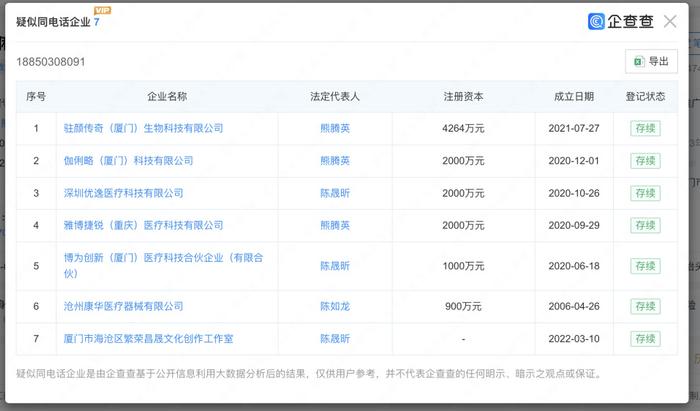
Task: Click establishment date 2020-10-26
Action: tap(574, 193)
